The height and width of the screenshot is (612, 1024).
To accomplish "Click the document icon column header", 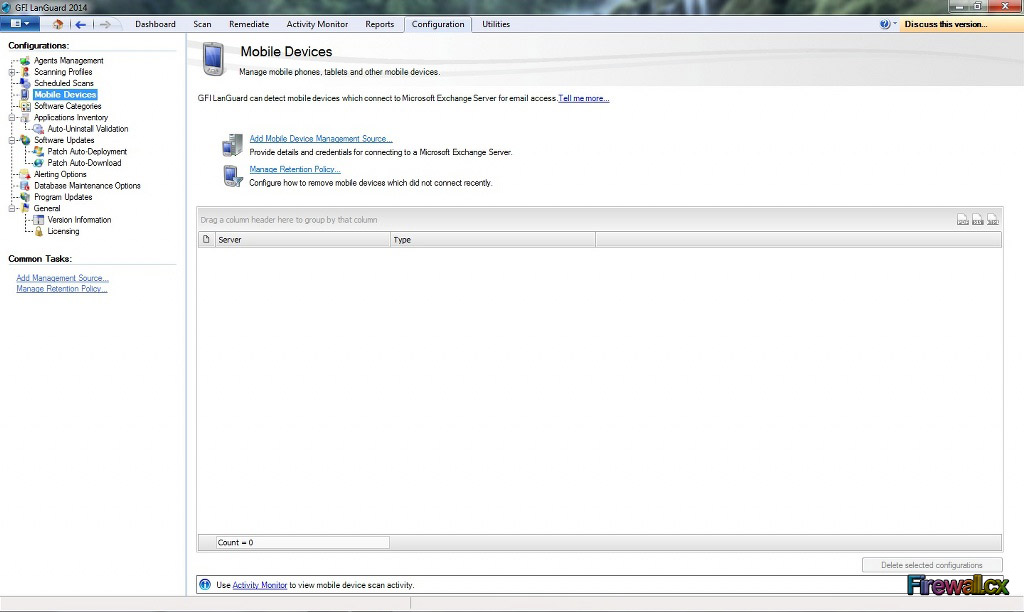I will pos(206,240).
